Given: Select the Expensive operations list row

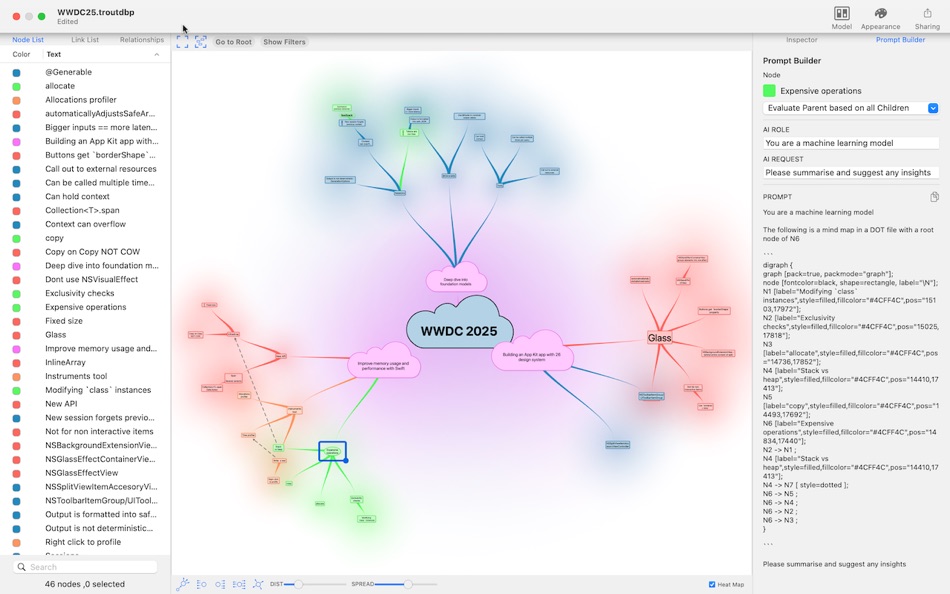Looking at the screenshot, I should click(85, 307).
